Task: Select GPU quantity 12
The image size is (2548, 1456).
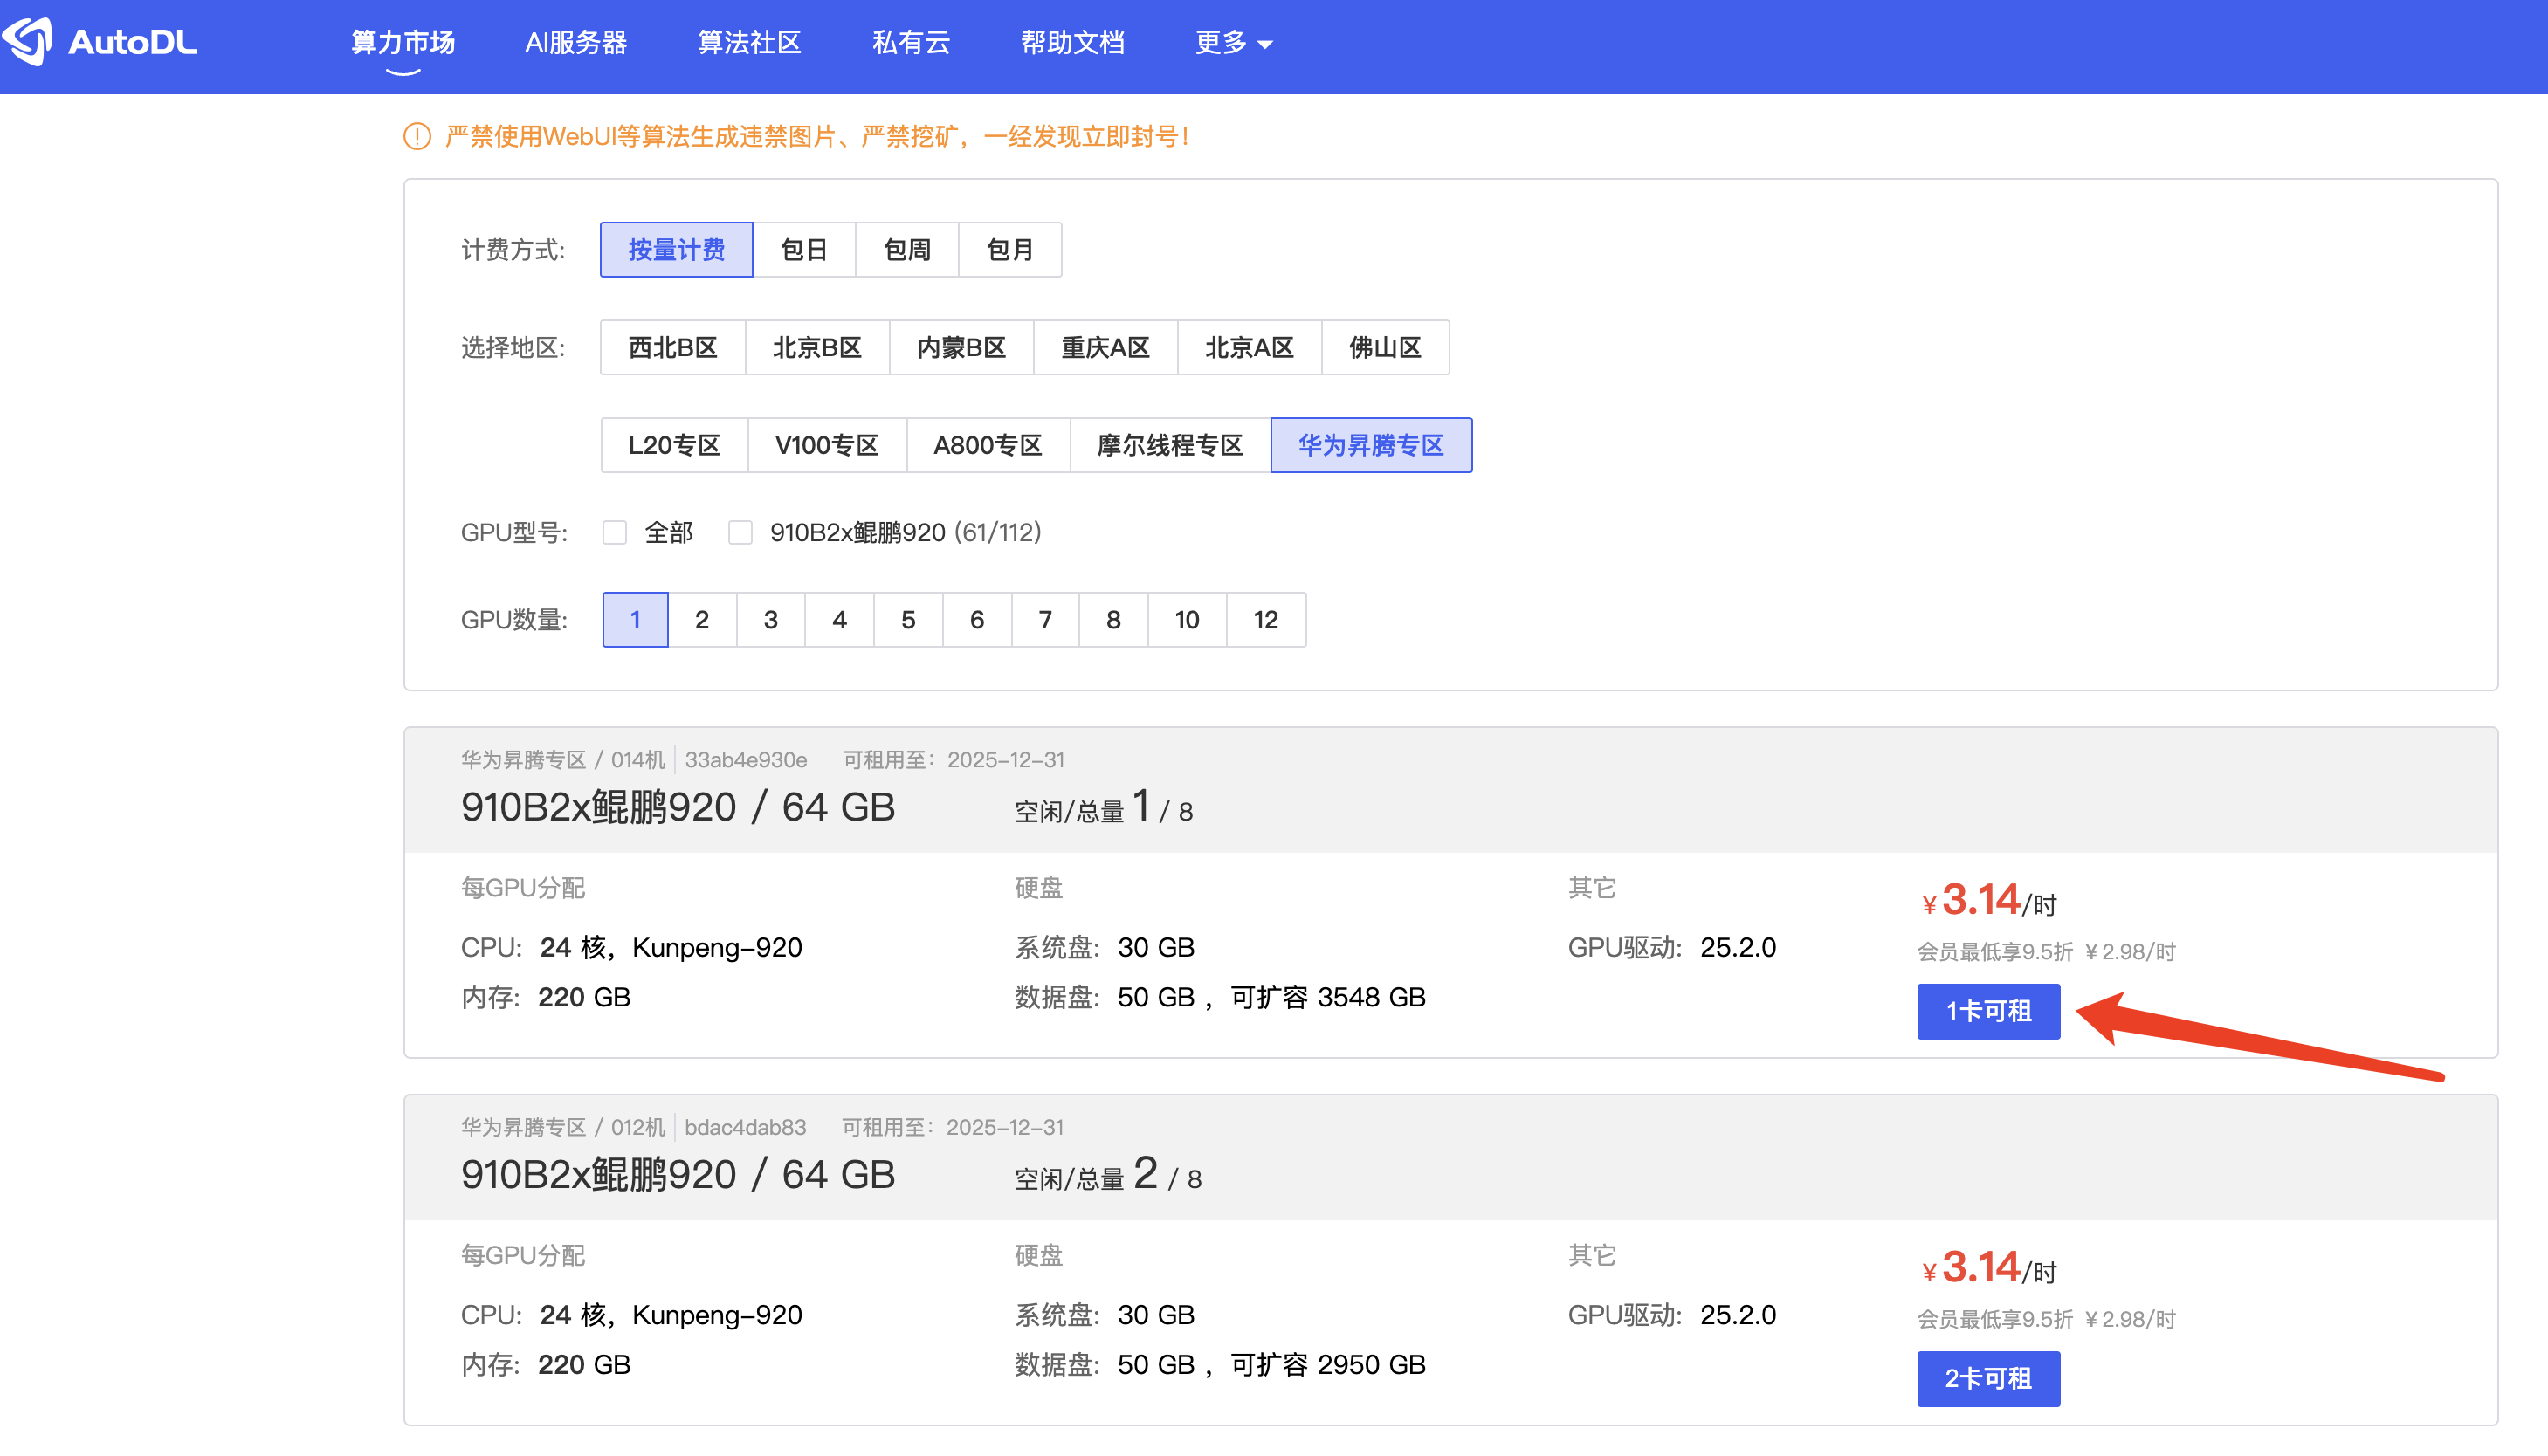Action: pyautogui.click(x=1265, y=620)
